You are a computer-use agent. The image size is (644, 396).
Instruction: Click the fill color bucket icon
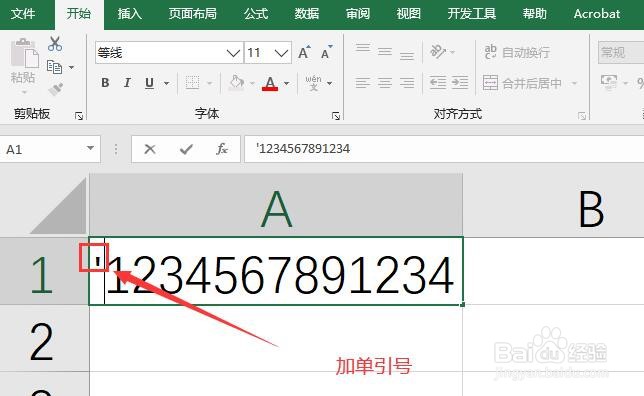(237, 83)
